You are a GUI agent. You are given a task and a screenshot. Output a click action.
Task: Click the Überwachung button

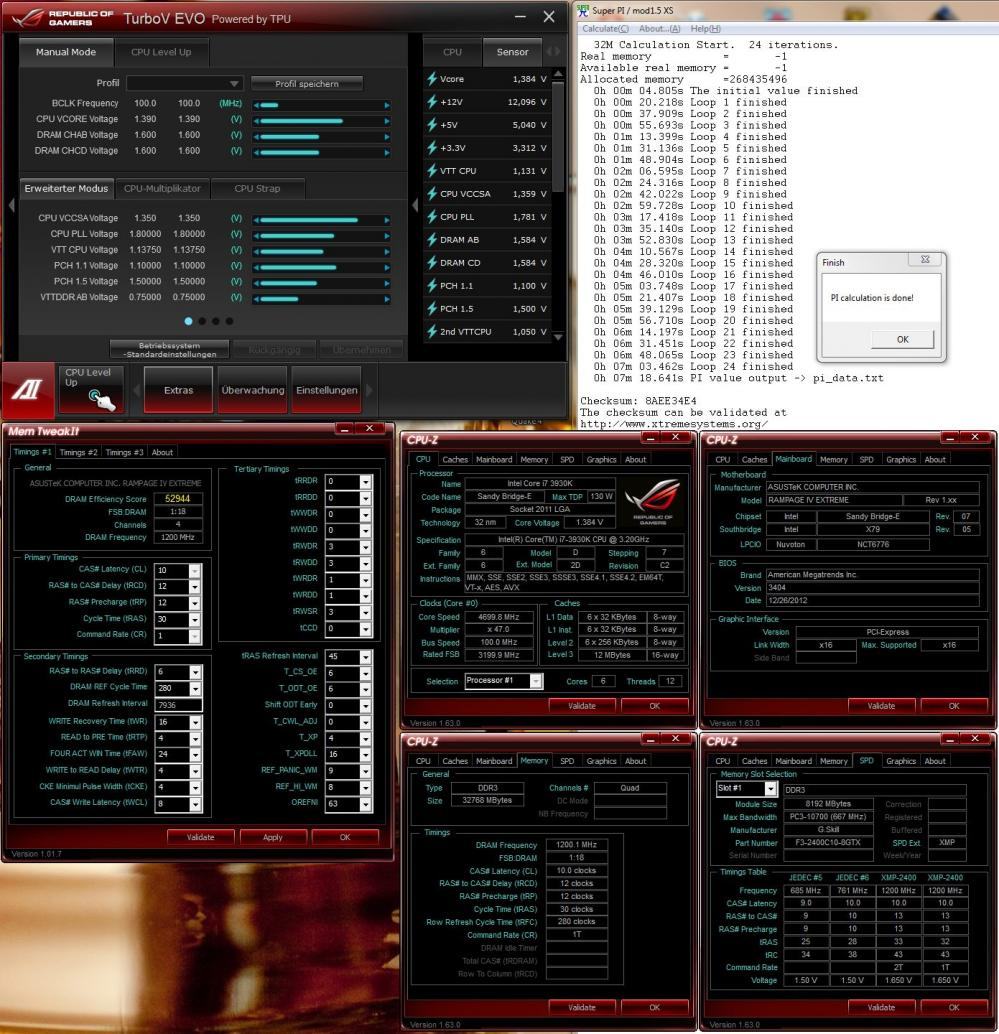coord(253,390)
